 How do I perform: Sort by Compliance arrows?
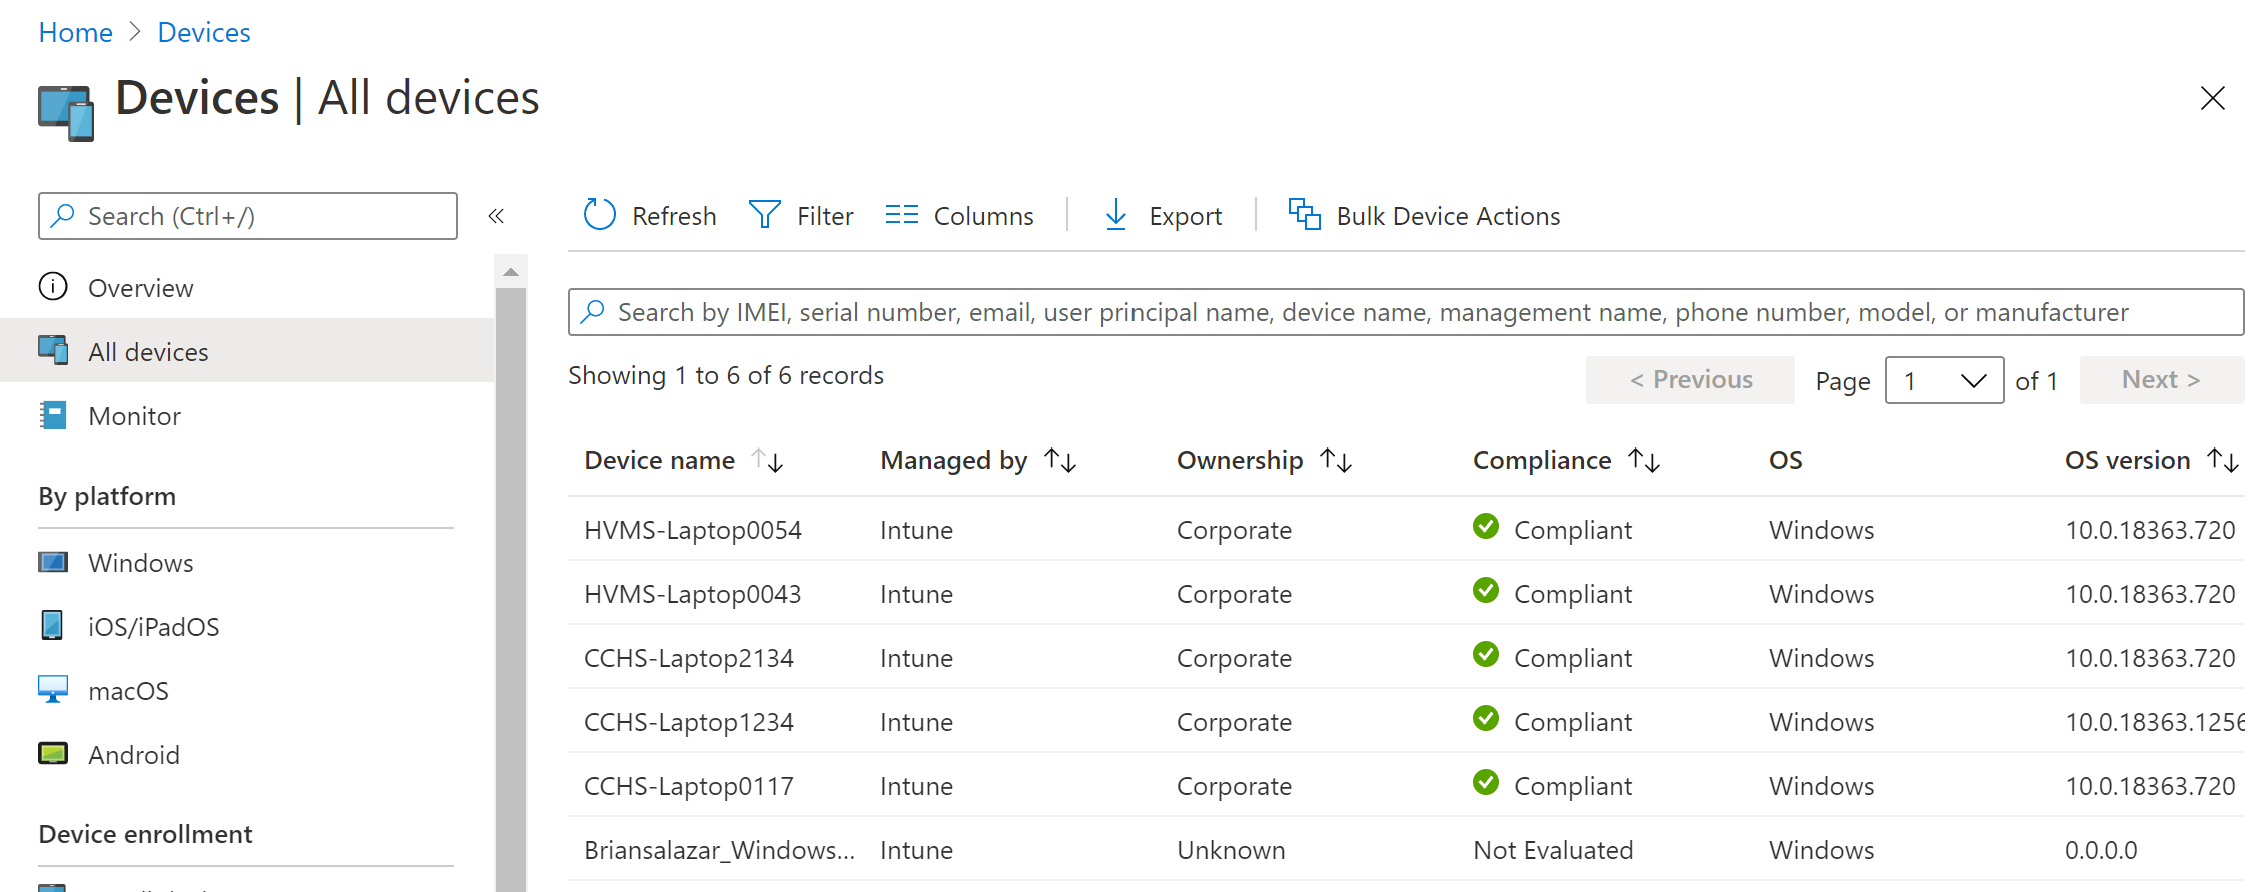click(x=1644, y=460)
